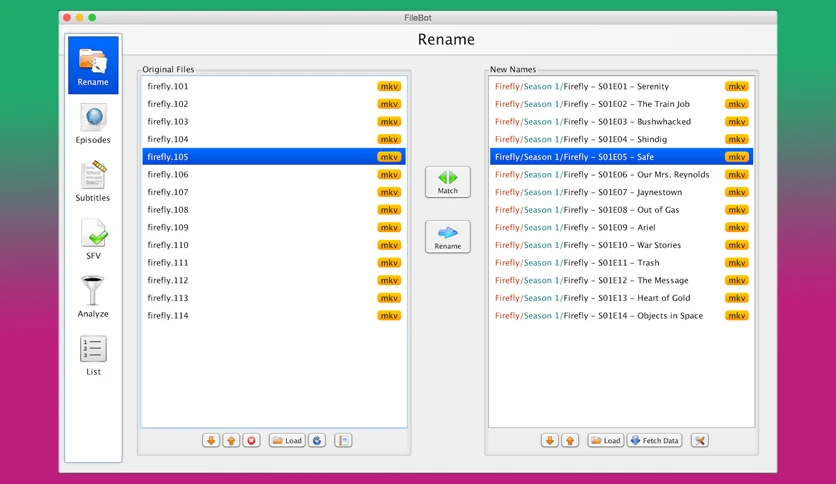Click the mkv badge on firefly.101 row

[389, 86]
